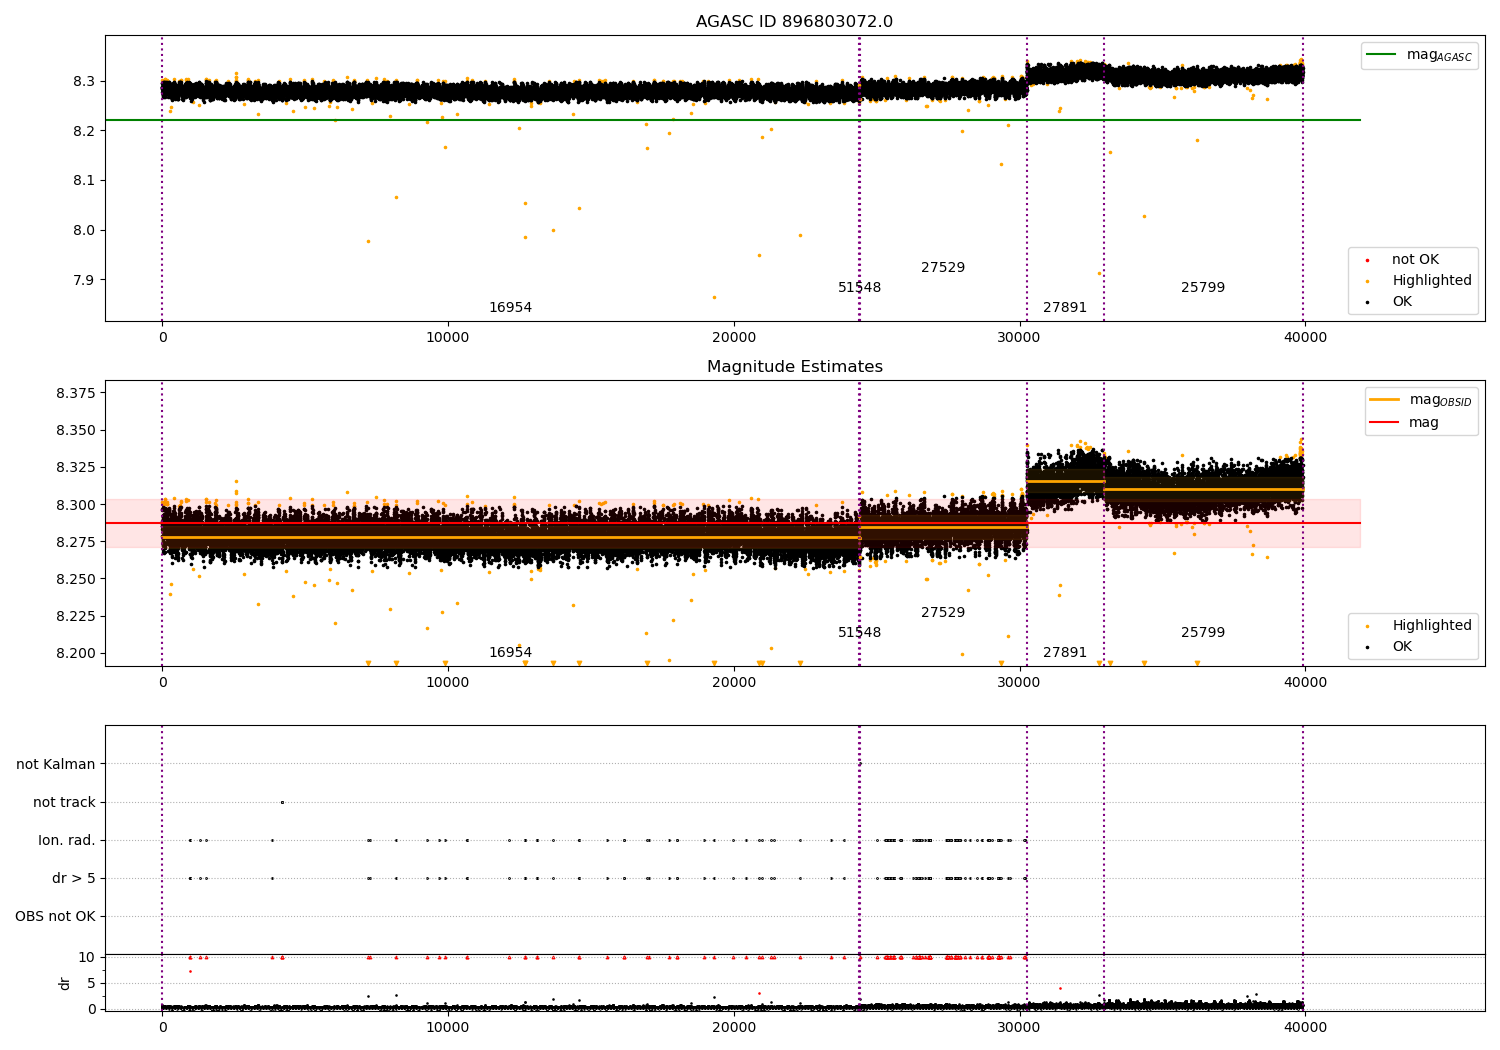Click the 8.1 y-tick in the top plot
The width and height of the screenshot is (1500, 1050).
[x=84, y=181]
